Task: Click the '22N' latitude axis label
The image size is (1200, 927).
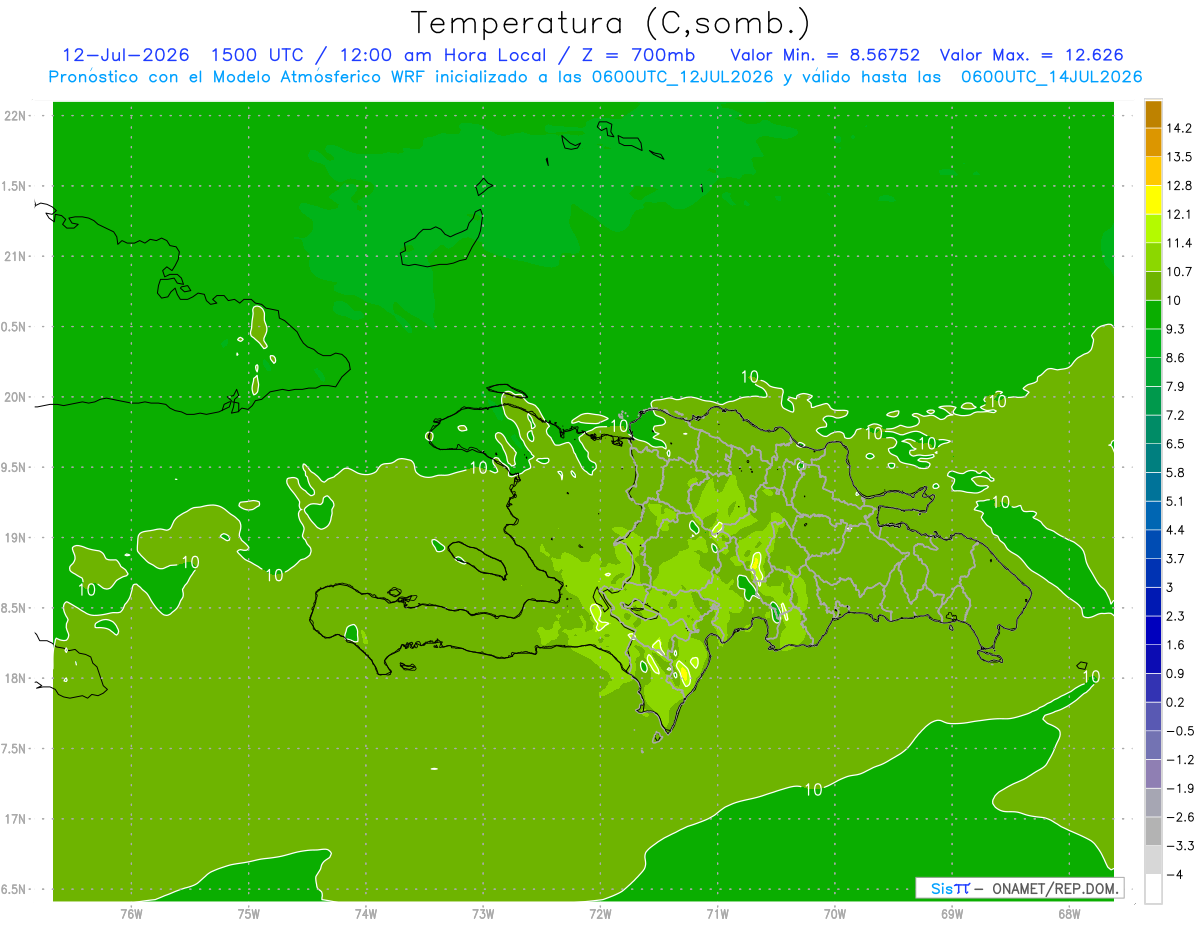Action: pyautogui.click(x=16, y=116)
